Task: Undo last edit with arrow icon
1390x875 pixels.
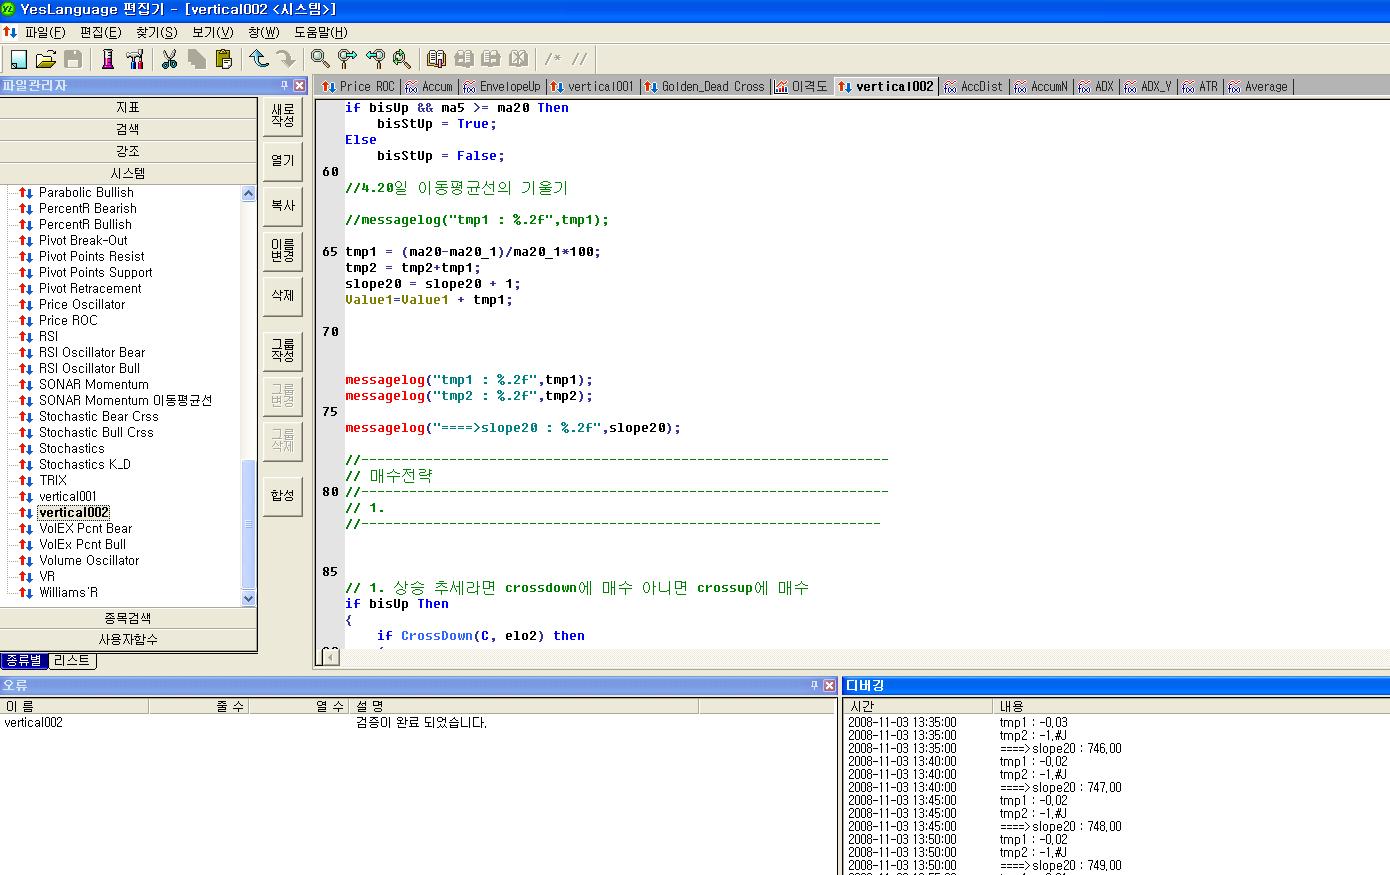Action: pyautogui.click(x=259, y=59)
